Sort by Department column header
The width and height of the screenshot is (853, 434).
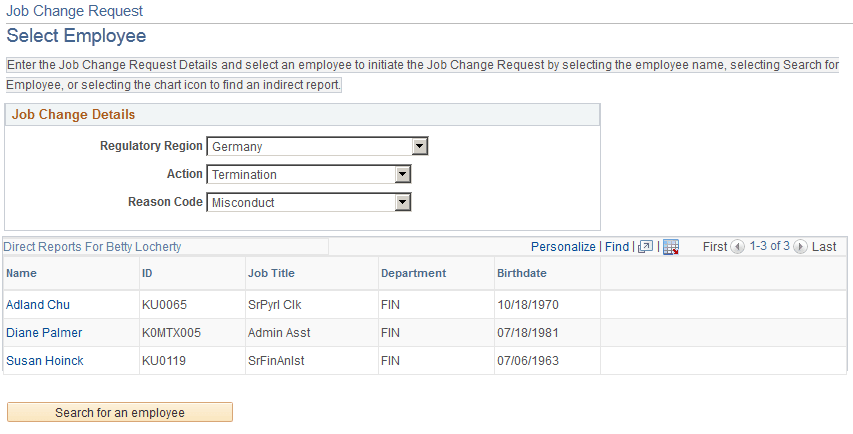pos(413,274)
